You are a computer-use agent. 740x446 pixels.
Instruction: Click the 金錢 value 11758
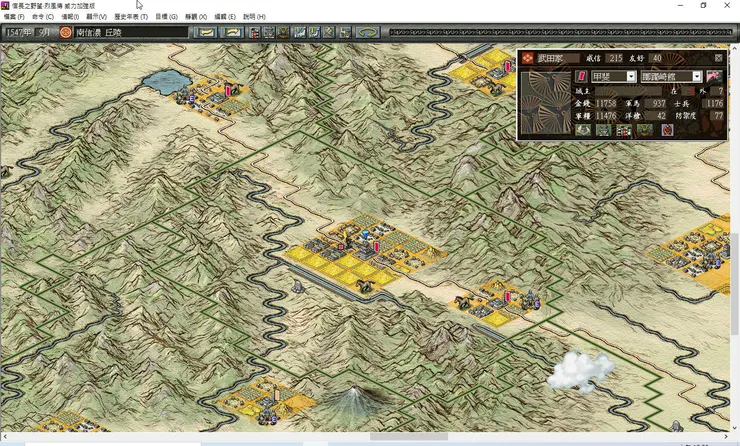point(605,103)
